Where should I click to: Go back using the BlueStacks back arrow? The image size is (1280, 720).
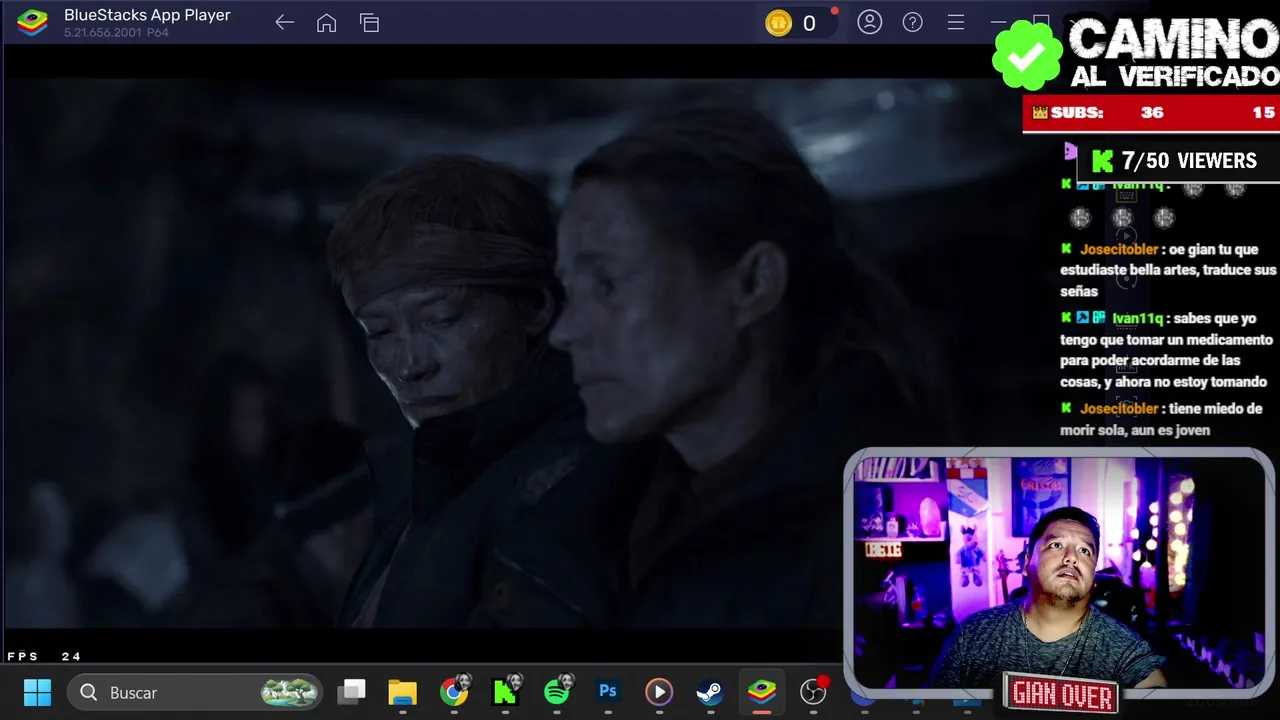285,23
